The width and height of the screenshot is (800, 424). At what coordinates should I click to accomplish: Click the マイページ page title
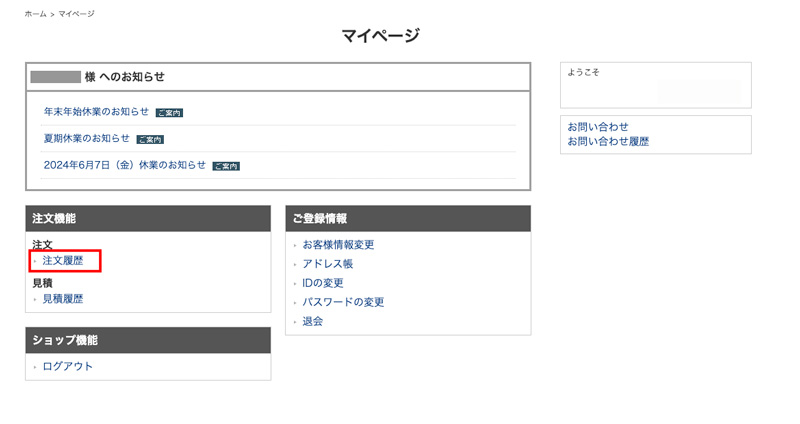[x=381, y=36]
